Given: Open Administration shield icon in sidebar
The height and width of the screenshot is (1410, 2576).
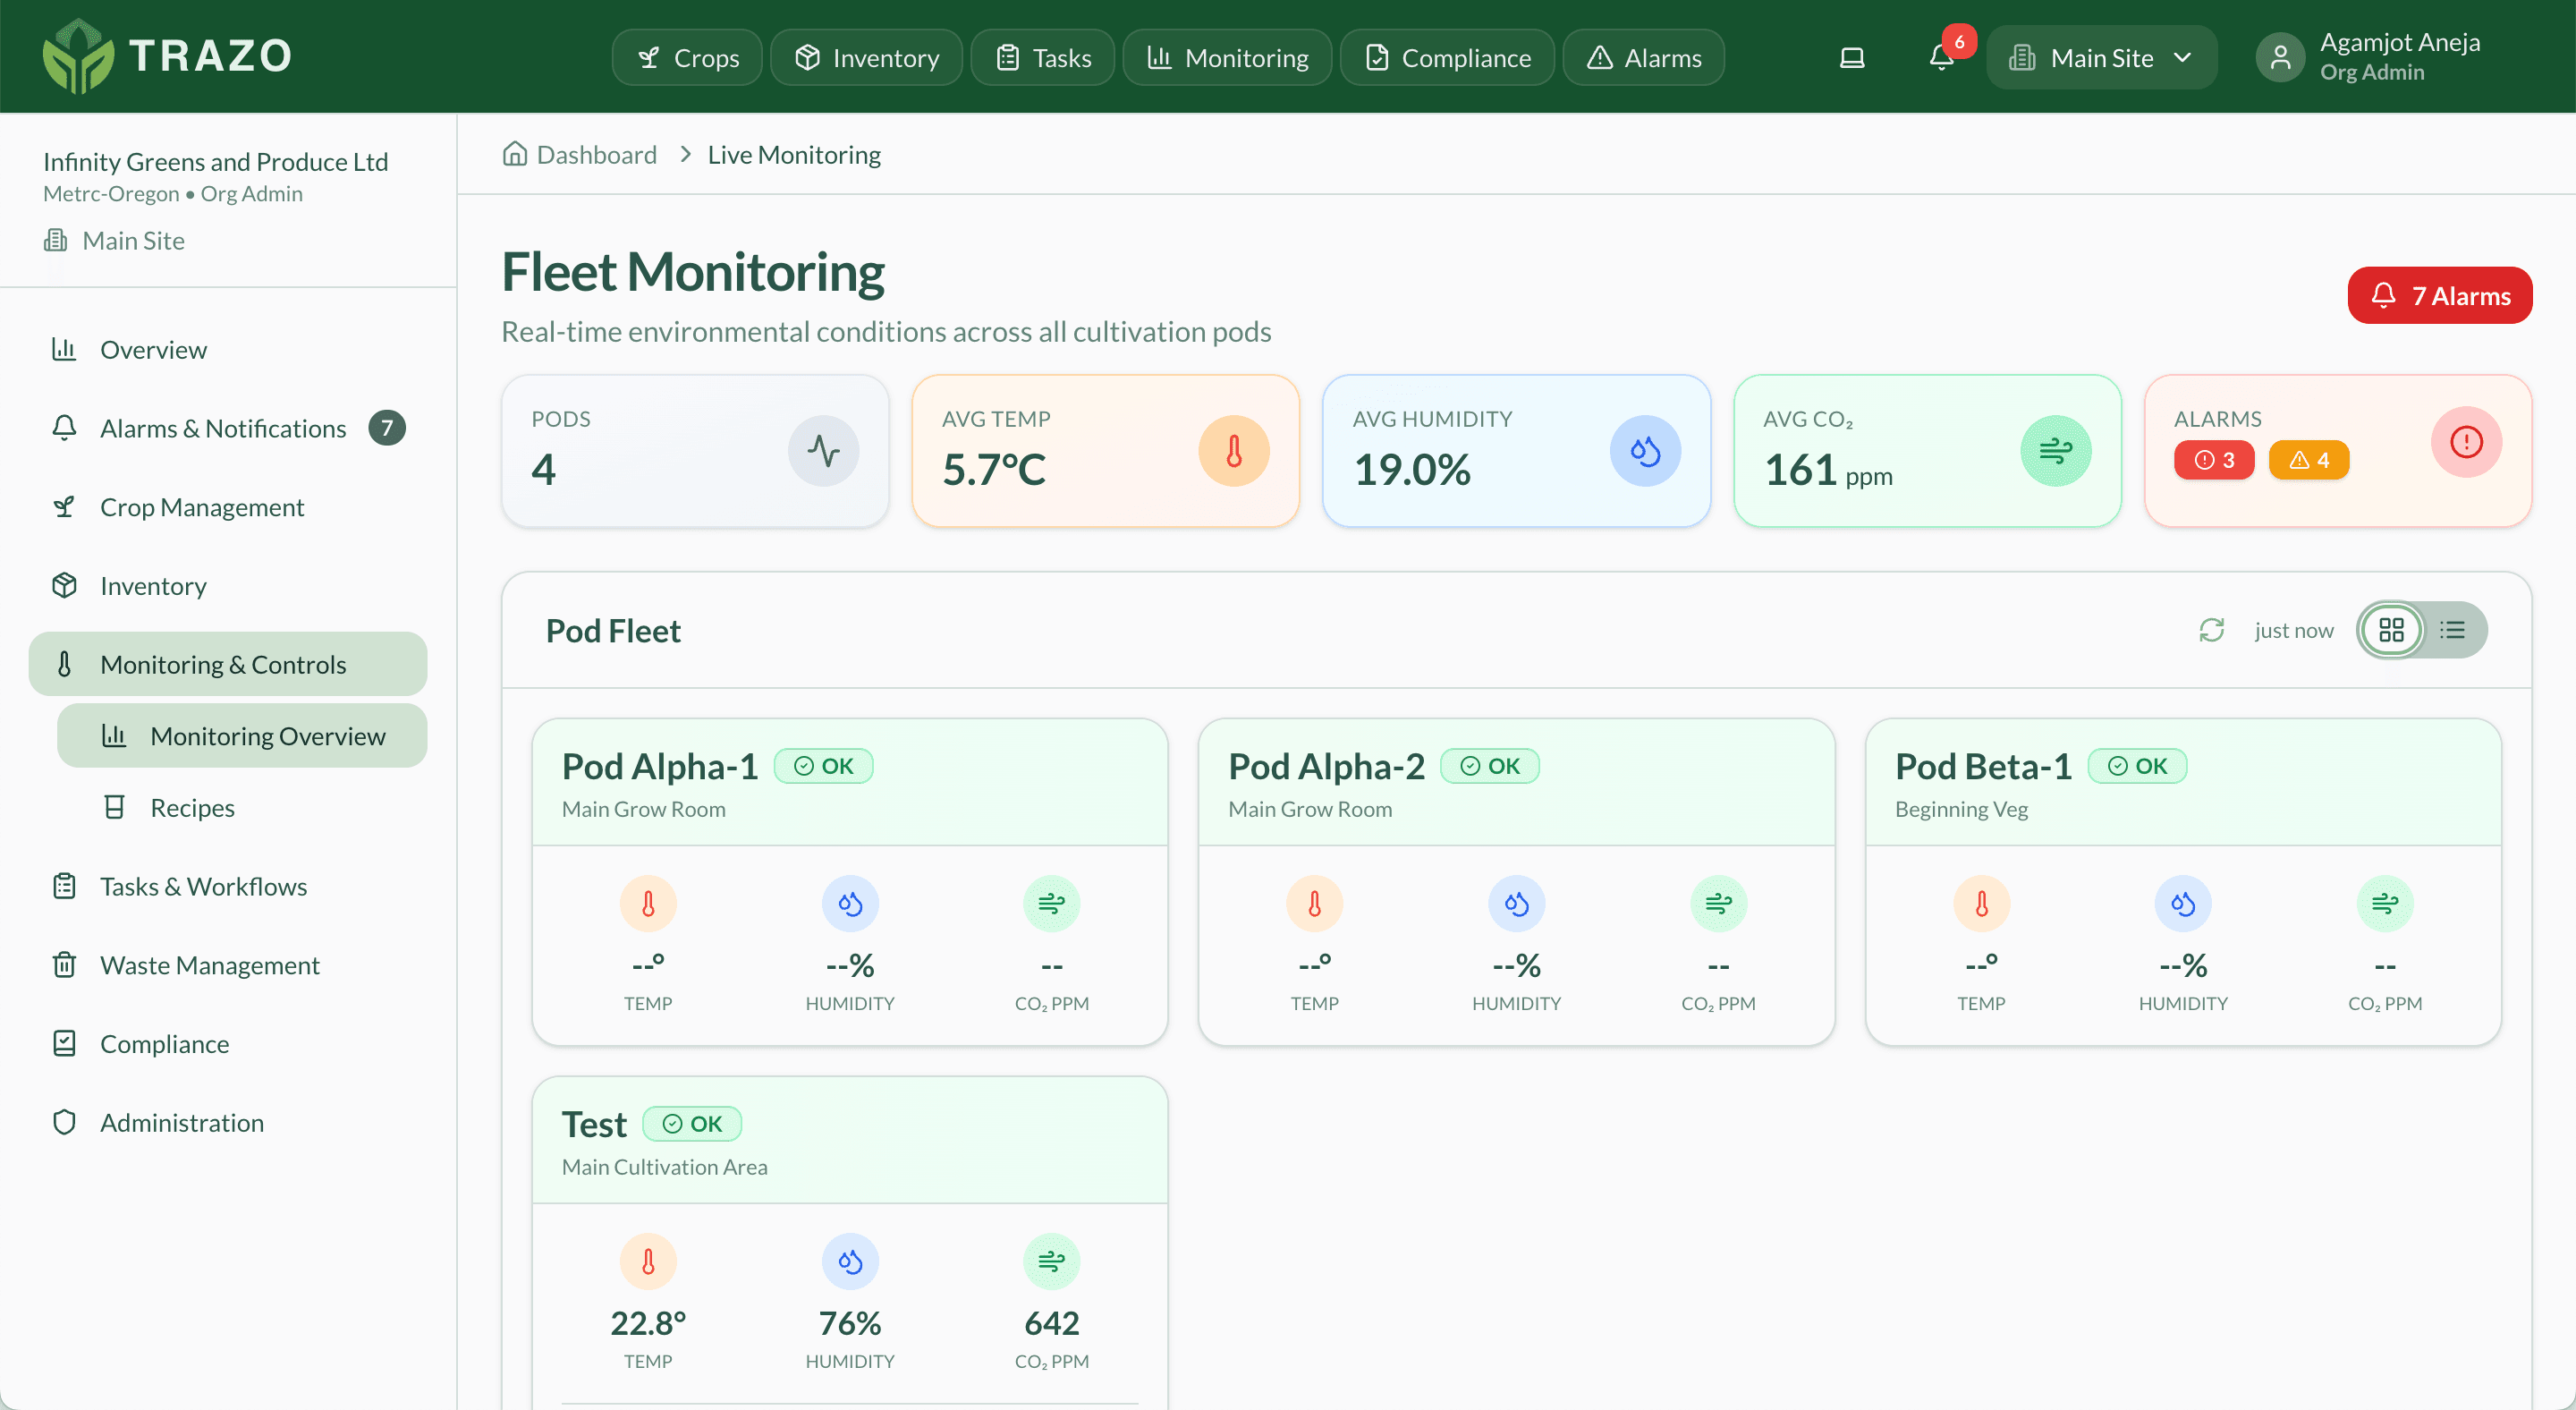Looking at the screenshot, I should point(64,1122).
